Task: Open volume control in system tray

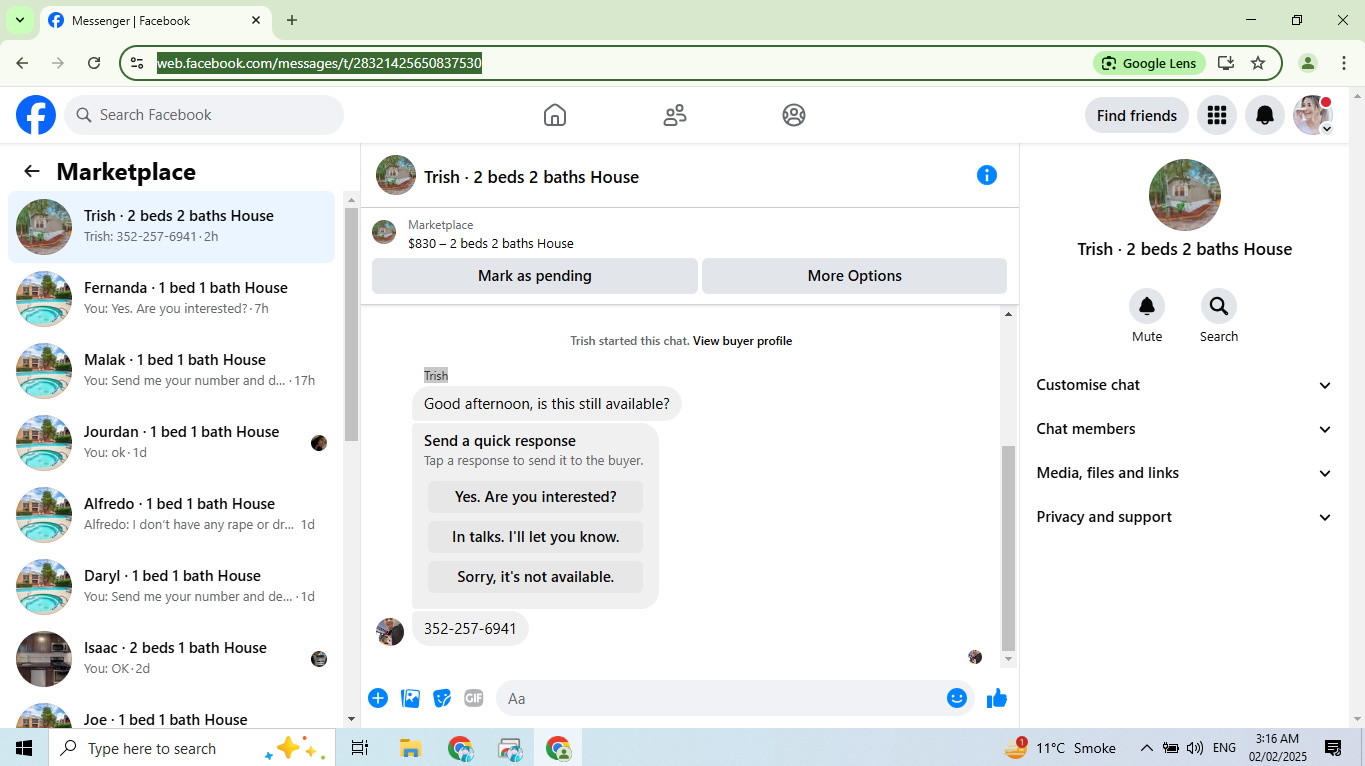Action: 1195,748
